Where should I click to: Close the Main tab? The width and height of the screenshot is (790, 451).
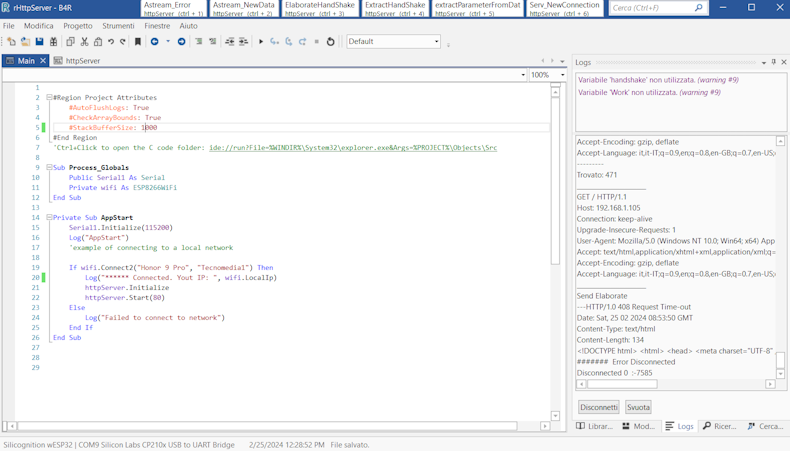(x=43, y=61)
